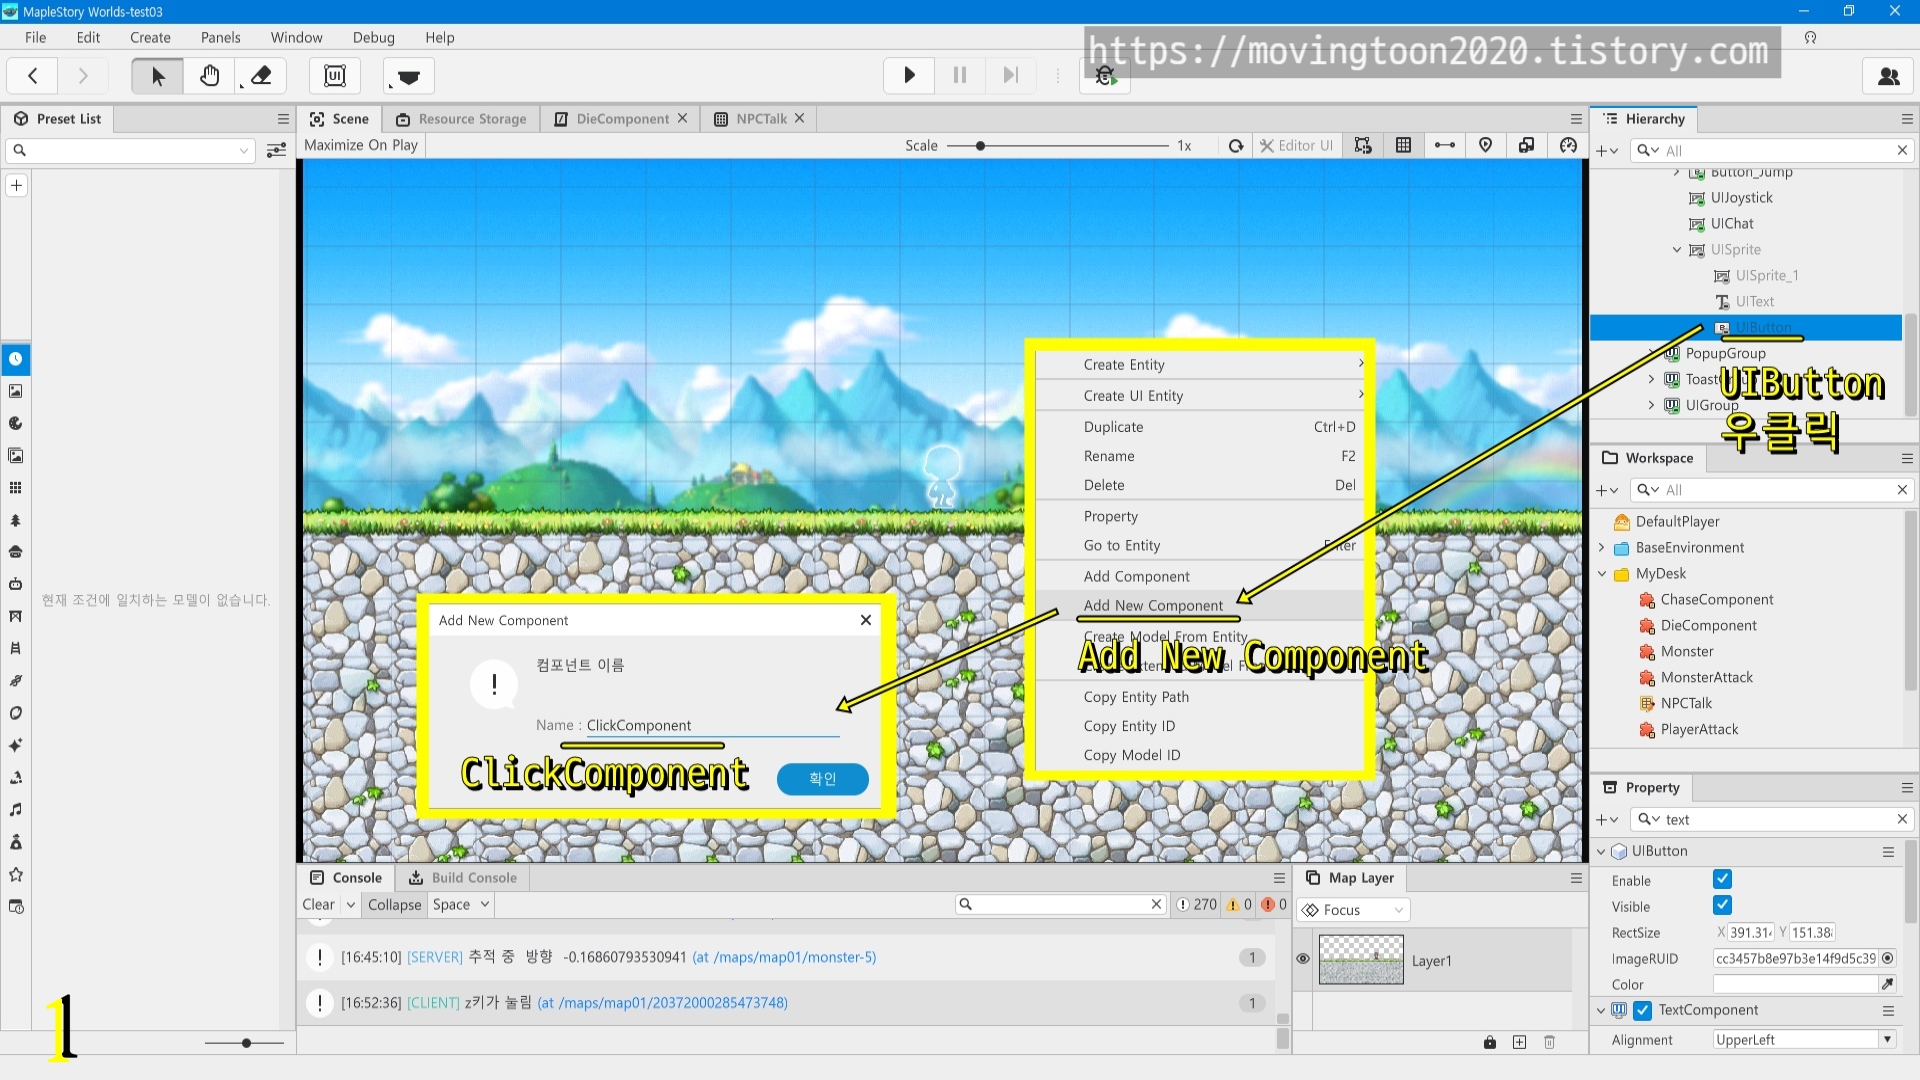This screenshot has height=1080, width=1920.
Task: Open the Focus dropdown in Map Layer
Action: (x=1353, y=910)
